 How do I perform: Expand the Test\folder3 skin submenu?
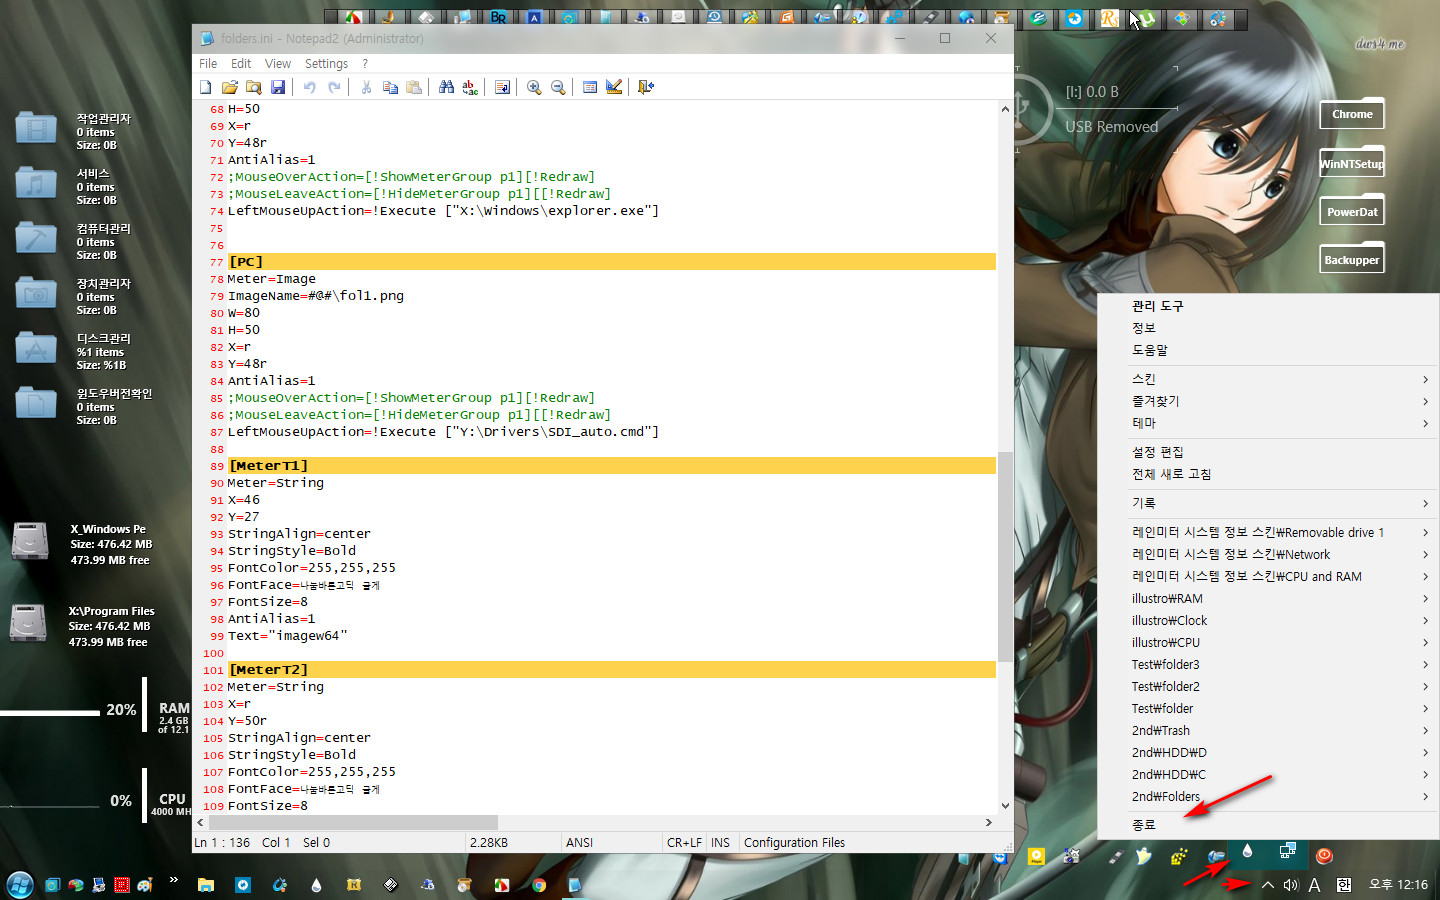click(x=1268, y=664)
